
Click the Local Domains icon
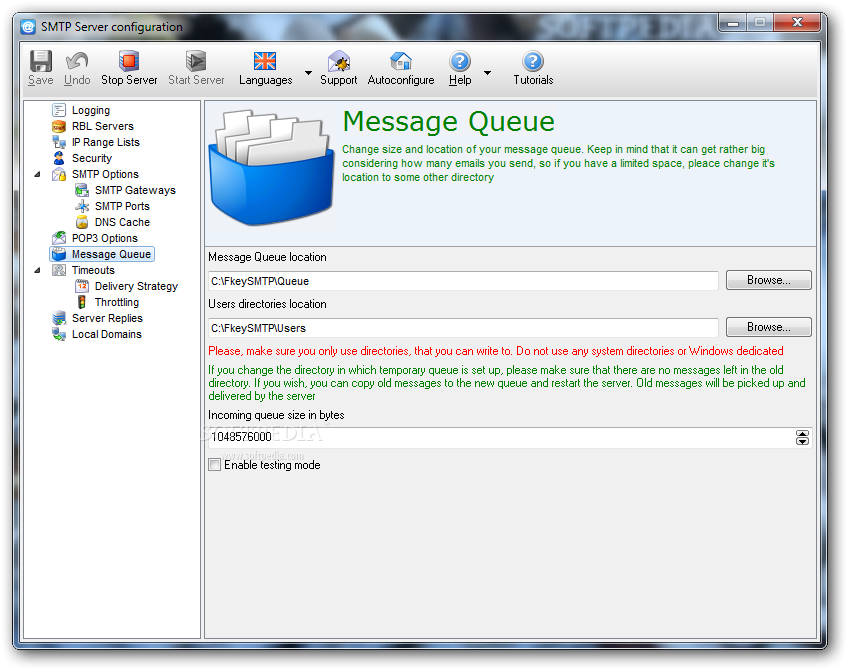59,334
